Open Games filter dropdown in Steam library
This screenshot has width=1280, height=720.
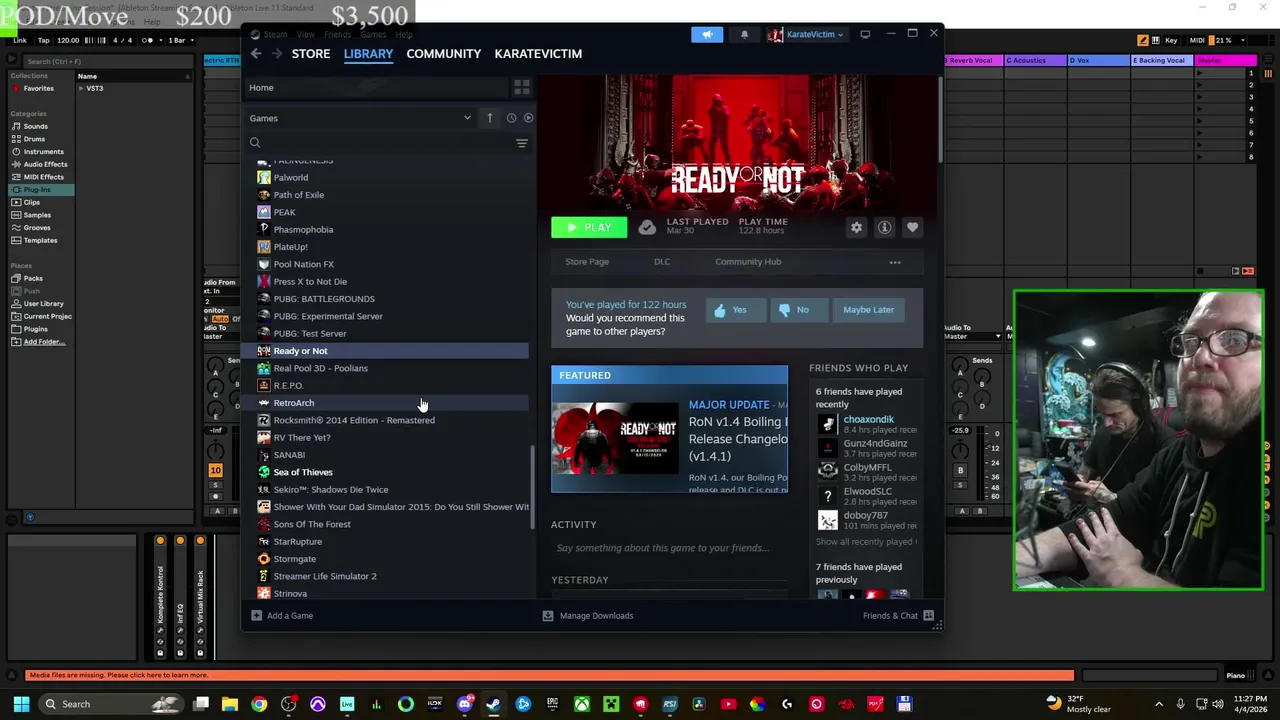(361, 118)
